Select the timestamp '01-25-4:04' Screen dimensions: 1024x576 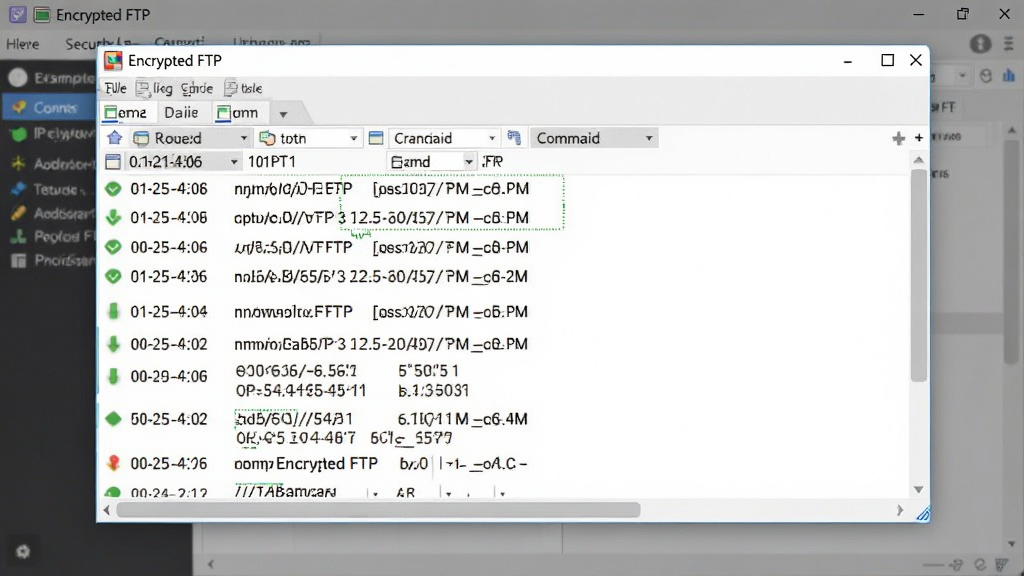[168, 312]
